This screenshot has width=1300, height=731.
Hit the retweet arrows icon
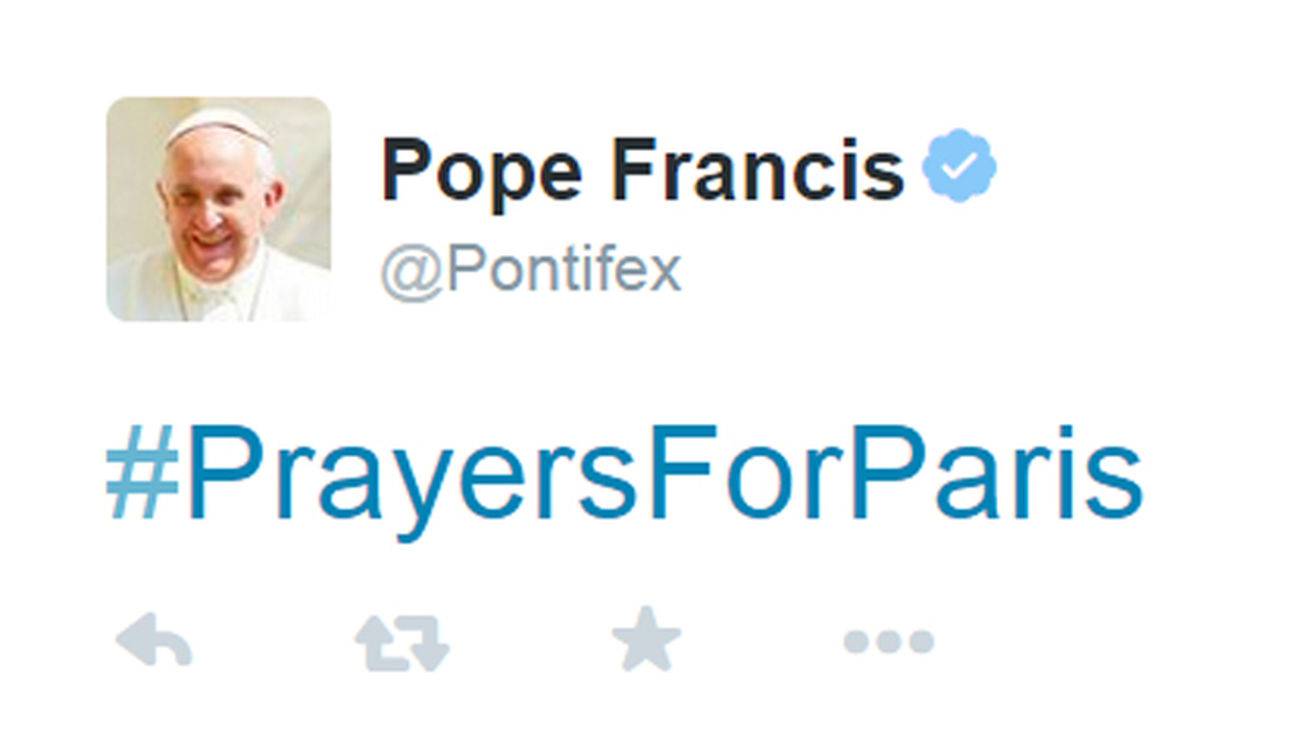tap(402, 641)
